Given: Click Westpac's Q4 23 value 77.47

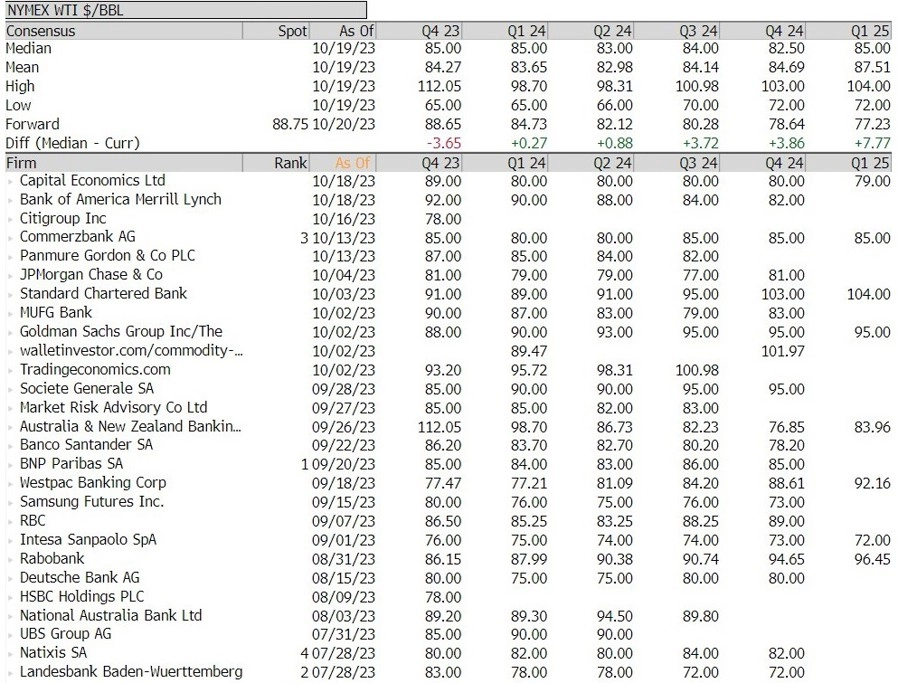Looking at the screenshot, I should point(443,483).
